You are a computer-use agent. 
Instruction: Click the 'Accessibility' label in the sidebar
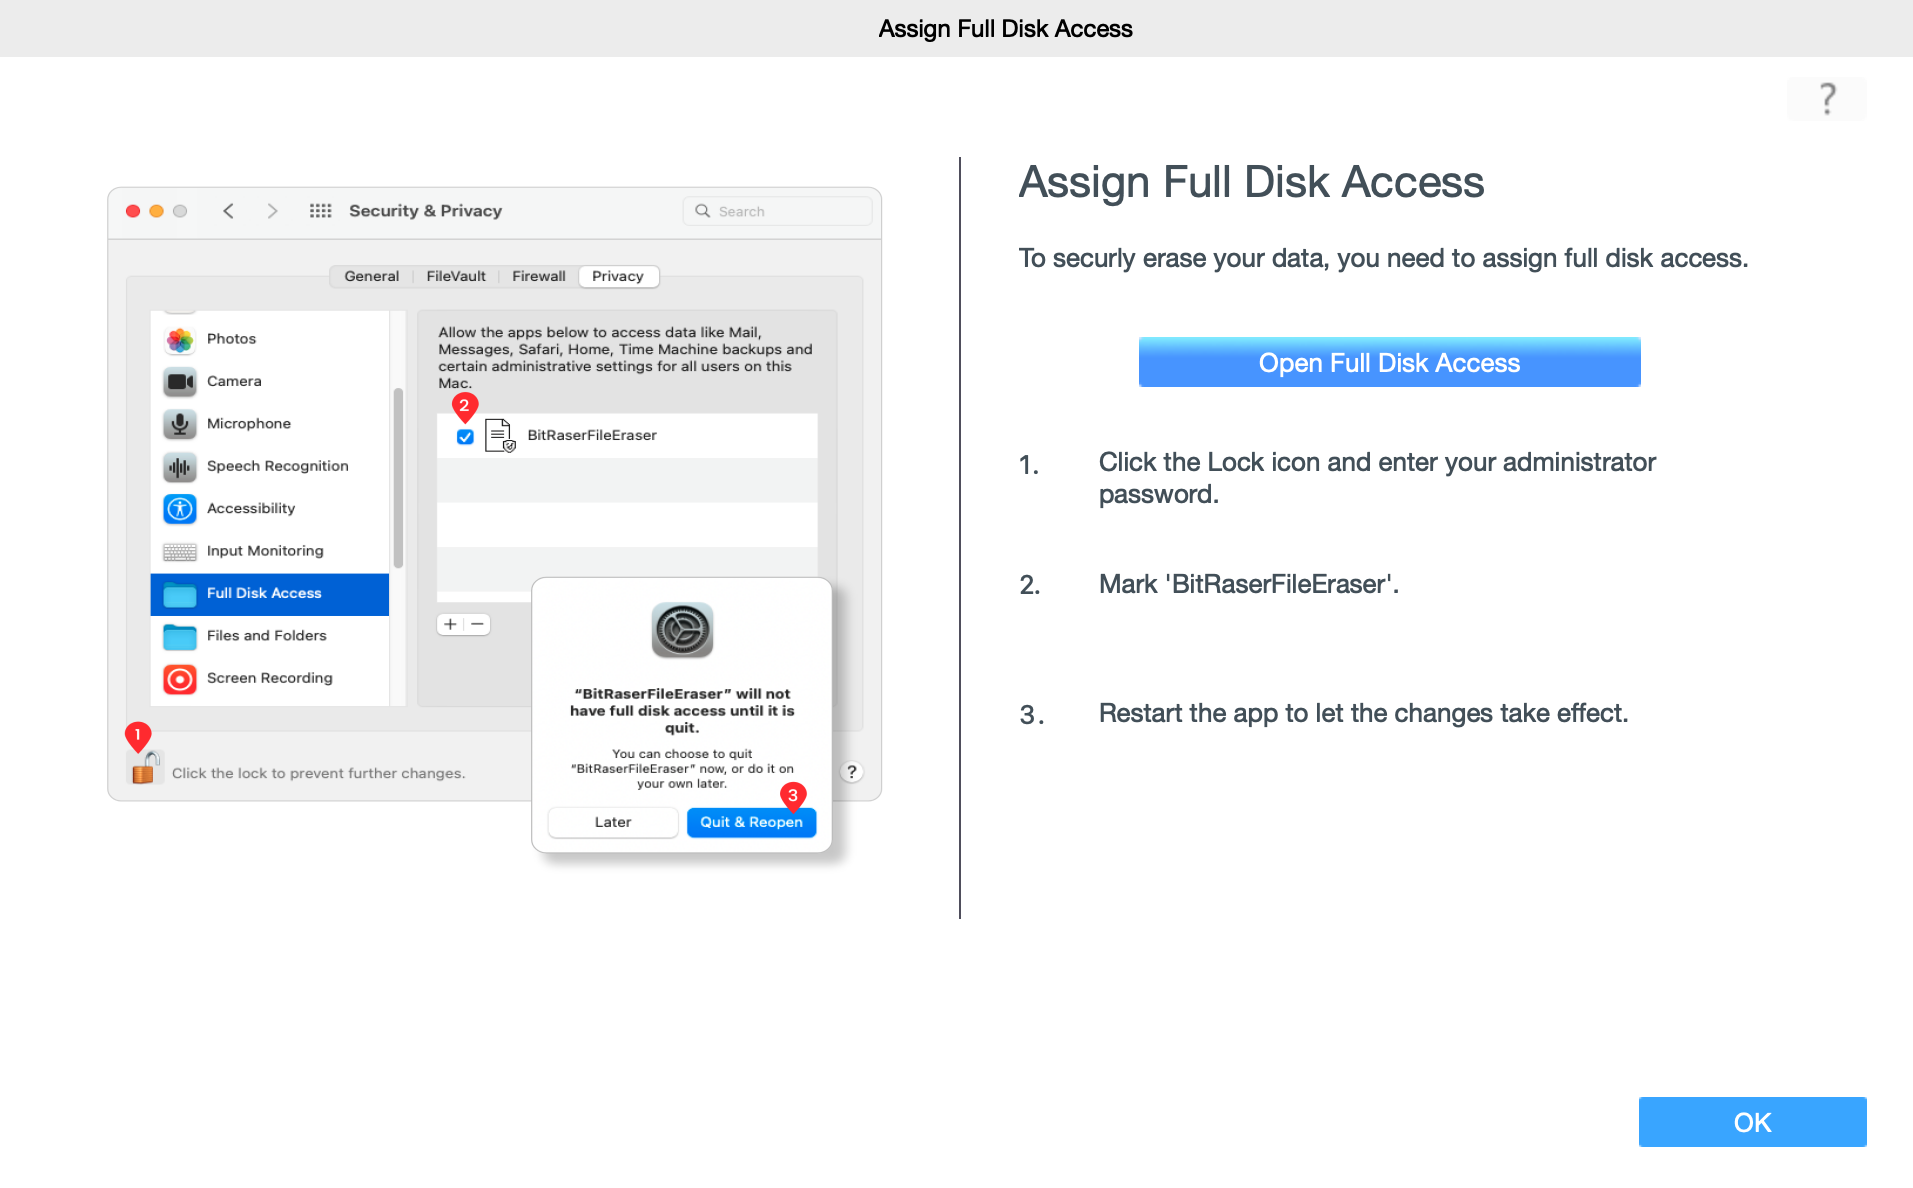(x=251, y=509)
